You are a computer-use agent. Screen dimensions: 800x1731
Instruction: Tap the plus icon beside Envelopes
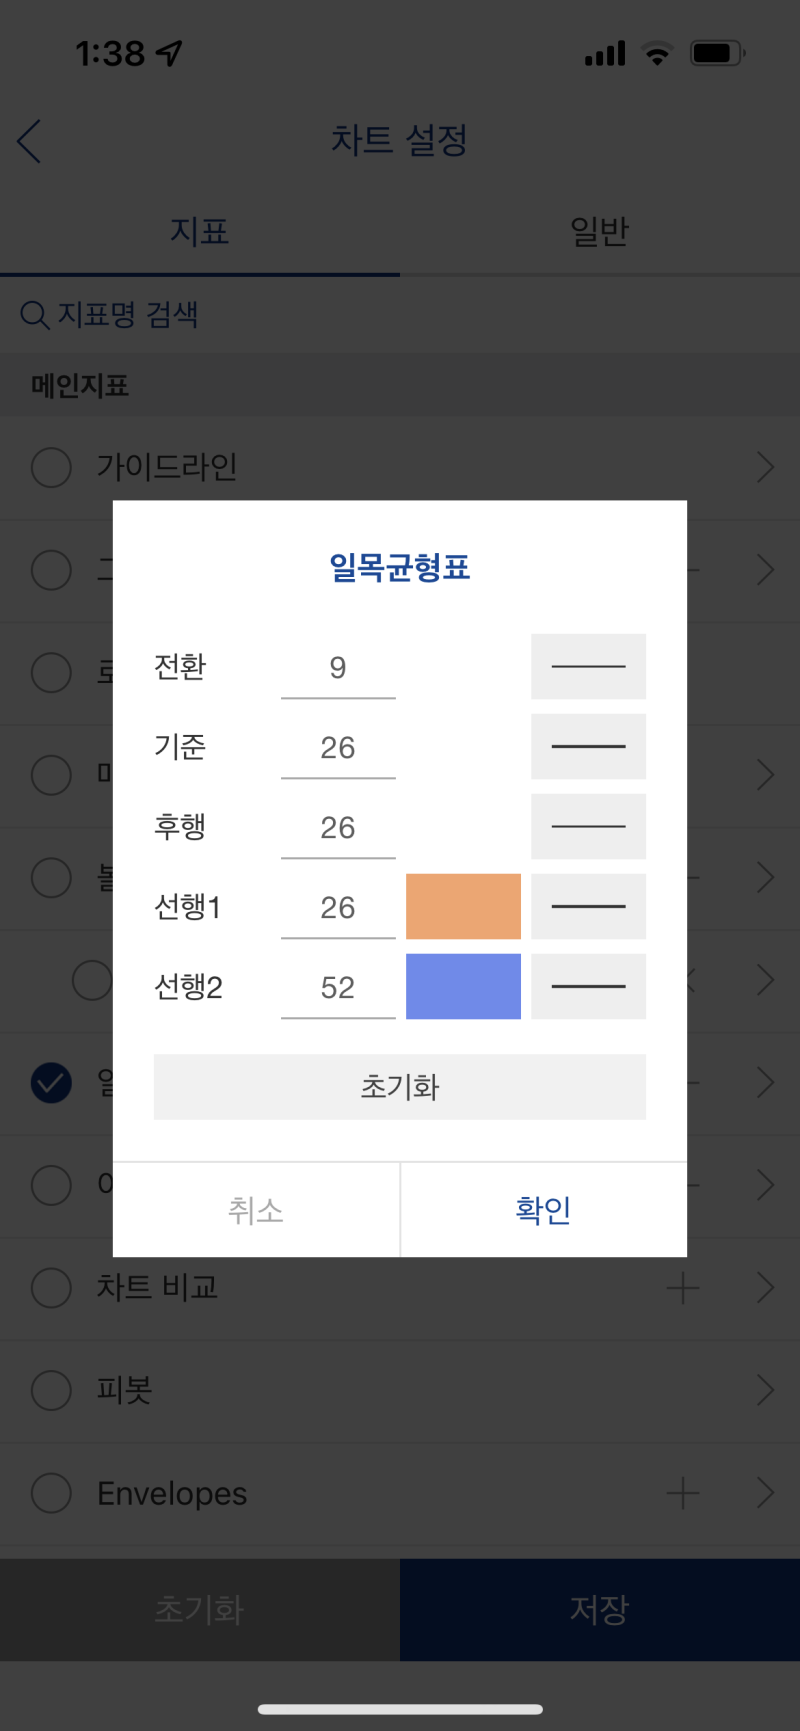683,1493
